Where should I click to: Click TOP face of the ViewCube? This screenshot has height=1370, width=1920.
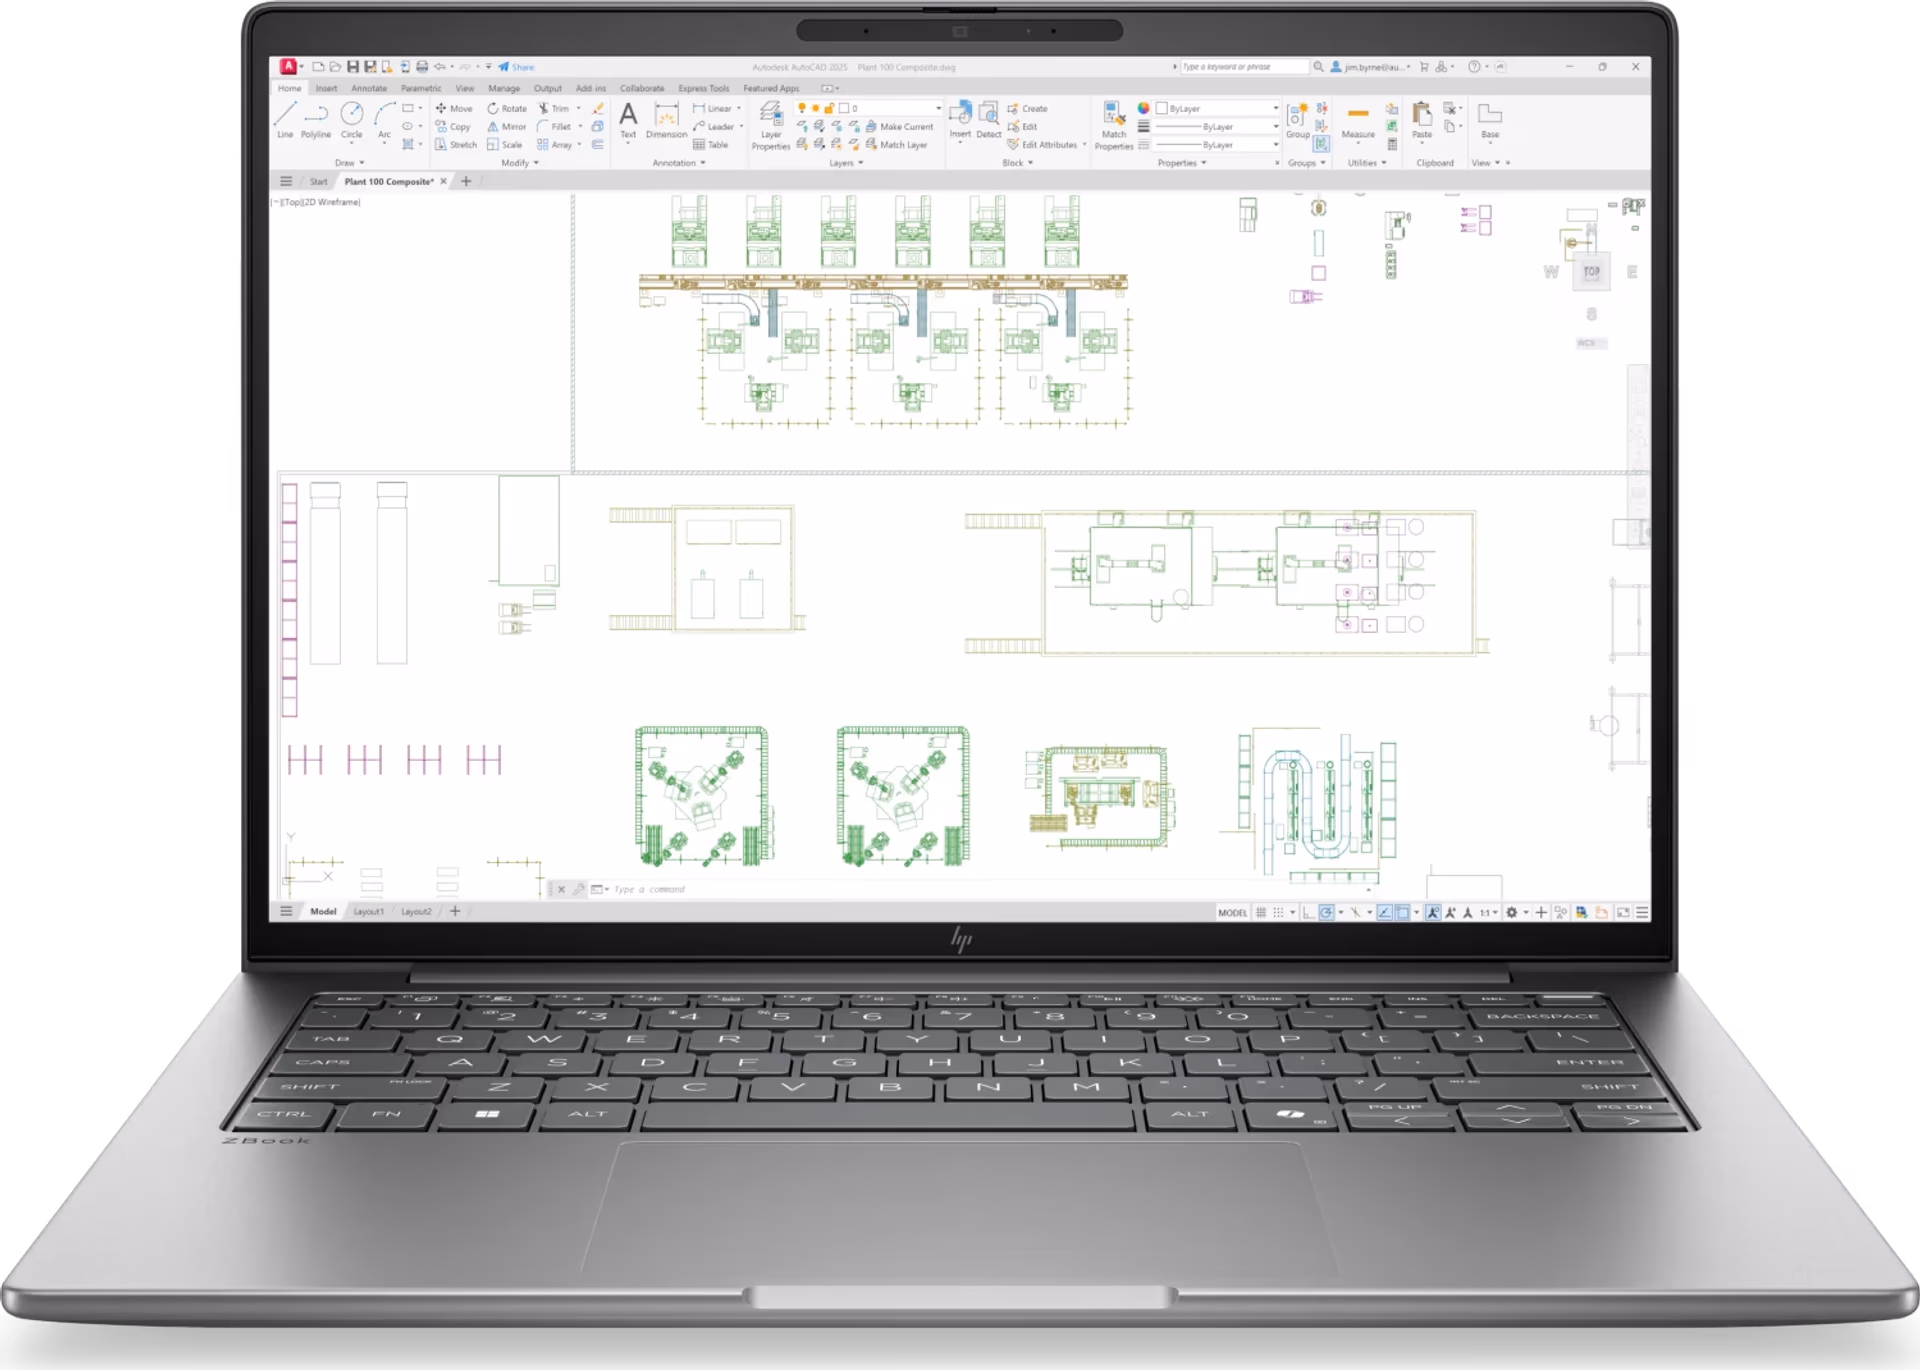[x=1591, y=271]
